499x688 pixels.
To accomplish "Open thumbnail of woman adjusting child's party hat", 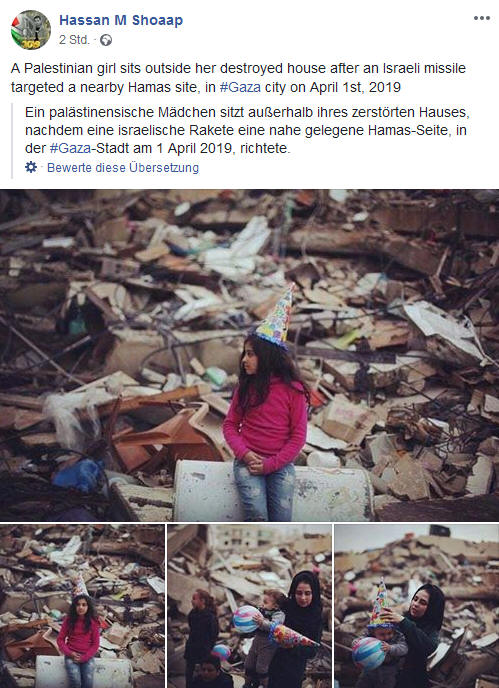I will (x=416, y=606).
